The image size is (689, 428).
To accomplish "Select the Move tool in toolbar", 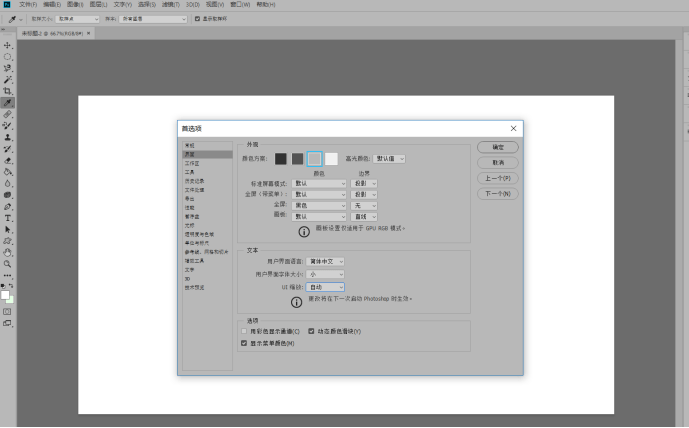I will click(8, 45).
